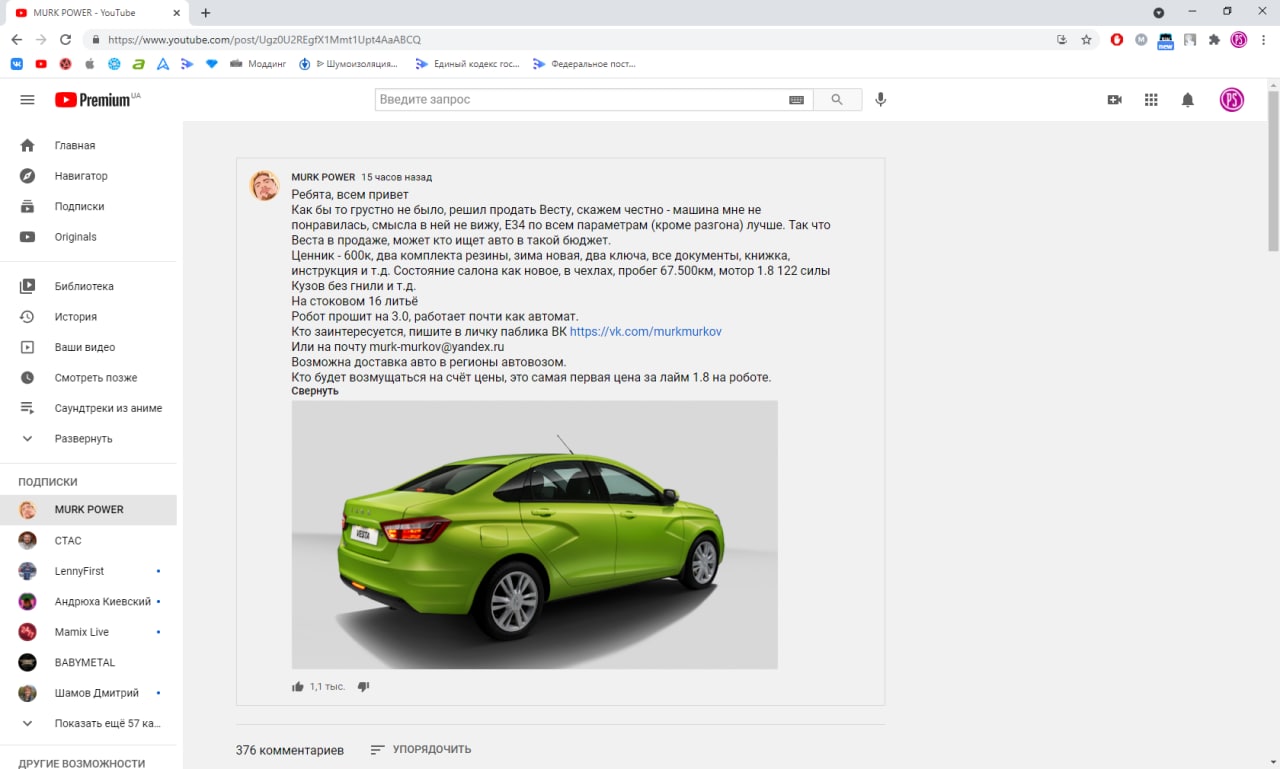Open the Федеральное пост bookmark
This screenshot has width=1280, height=769.
tap(584, 64)
